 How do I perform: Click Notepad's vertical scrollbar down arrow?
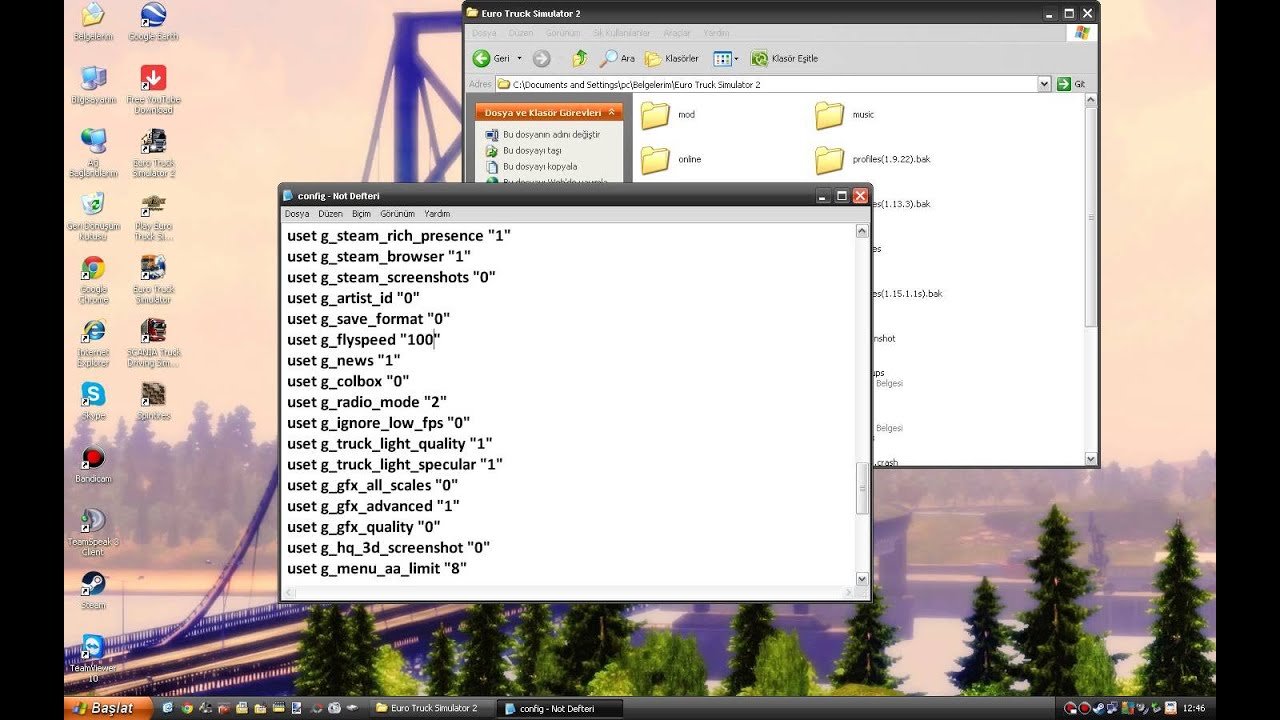(x=862, y=578)
